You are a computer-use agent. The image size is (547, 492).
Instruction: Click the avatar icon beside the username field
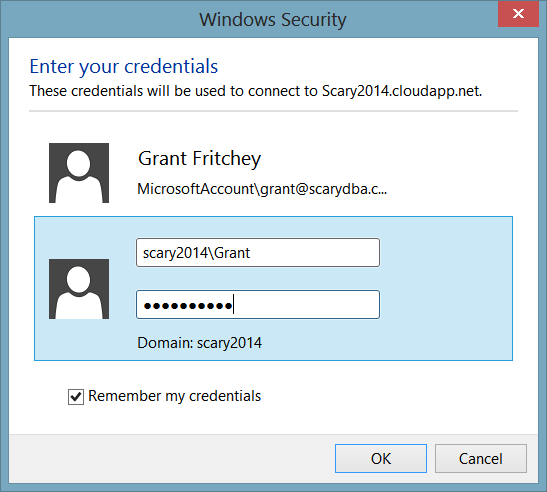[x=79, y=289]
